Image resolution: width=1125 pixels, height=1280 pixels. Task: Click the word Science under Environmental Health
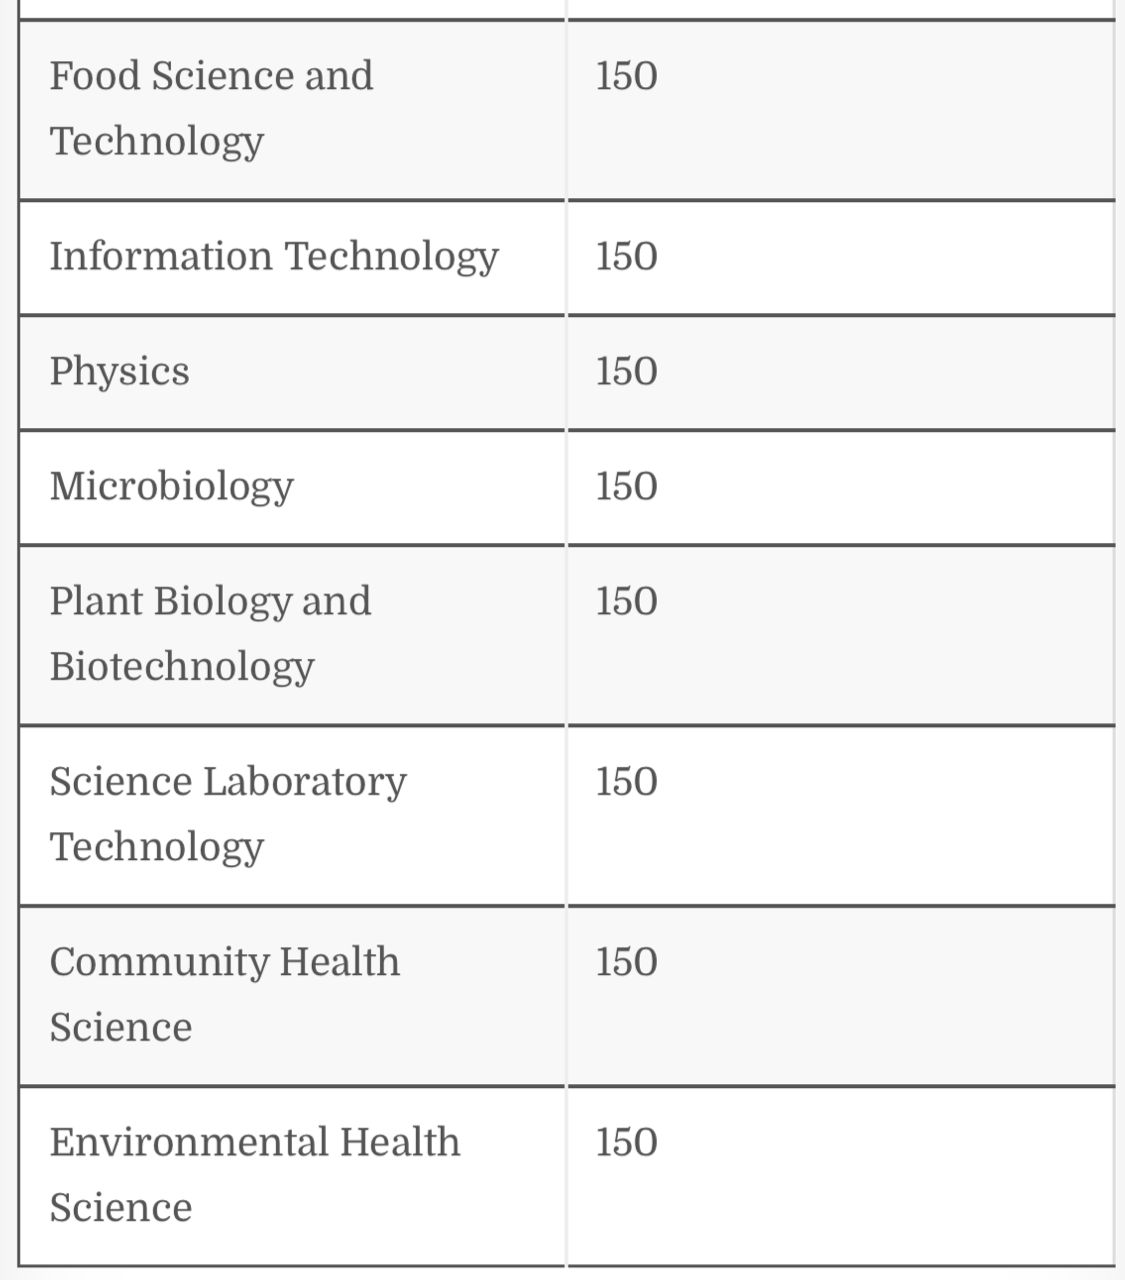click(x=121, y=1208)
